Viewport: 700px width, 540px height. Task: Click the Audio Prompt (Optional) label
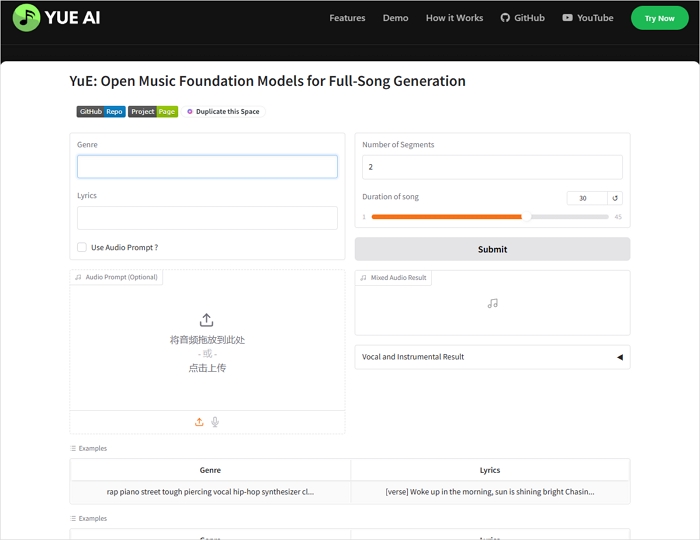coord(117,277)
